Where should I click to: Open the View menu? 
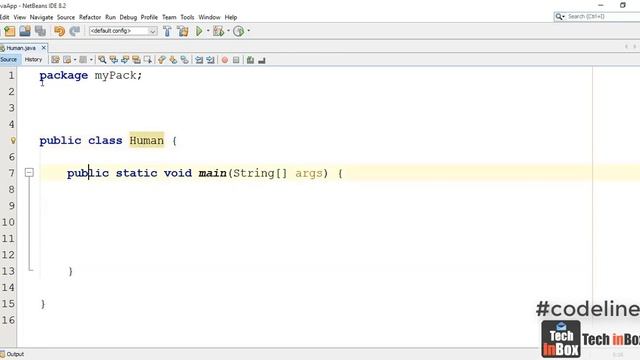coord(20,17)
